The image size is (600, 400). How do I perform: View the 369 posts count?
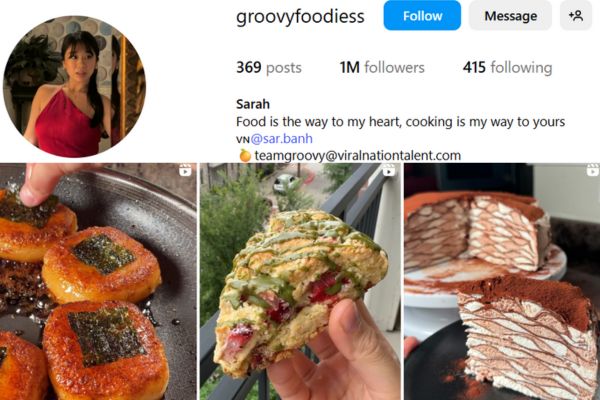point(268,68)
